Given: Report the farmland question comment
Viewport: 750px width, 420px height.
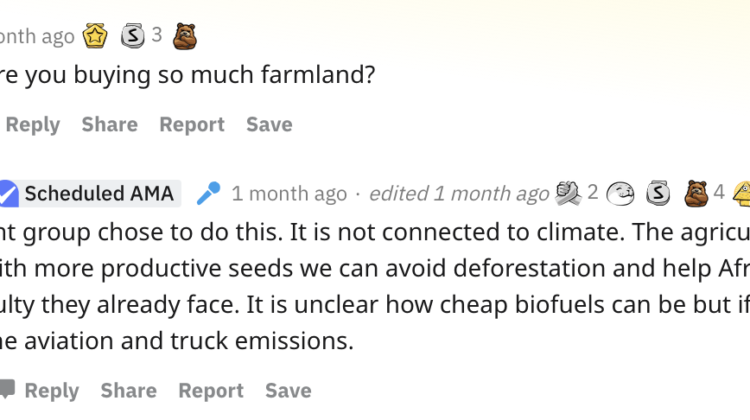Looking at the screenshot, I should [x=191, y=125].
